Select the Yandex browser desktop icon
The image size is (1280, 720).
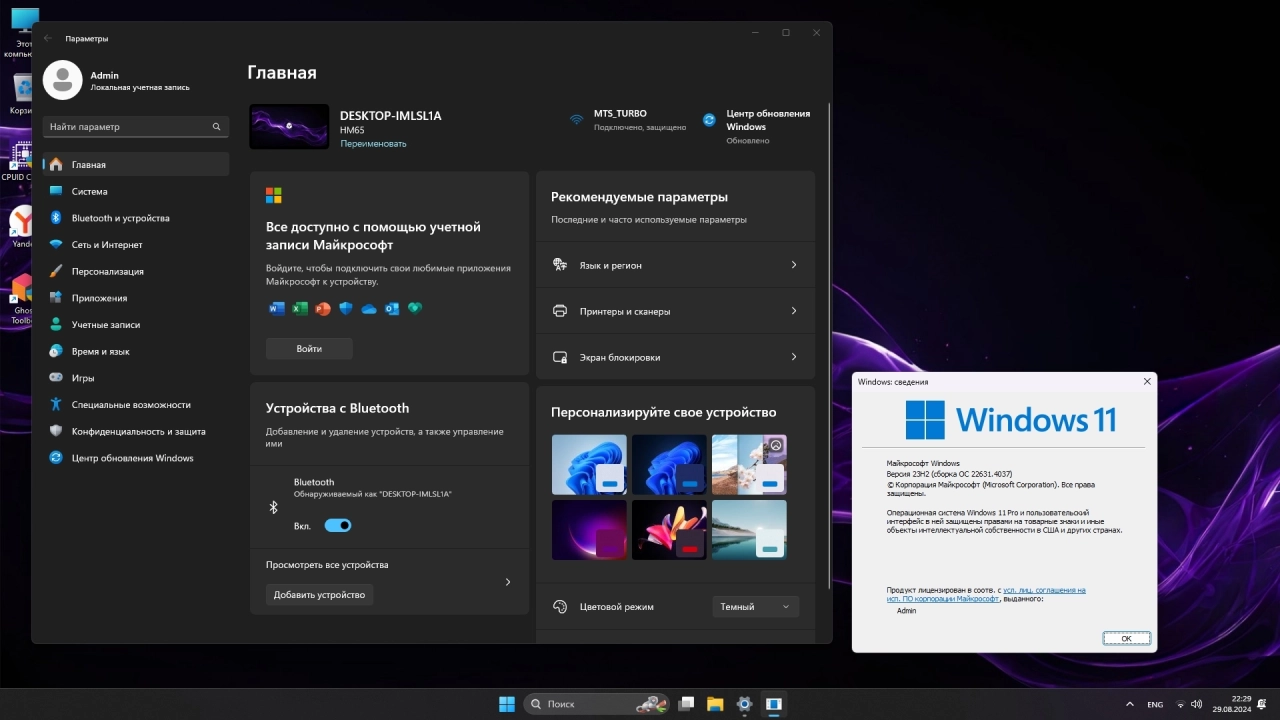[x=22, y=222]
